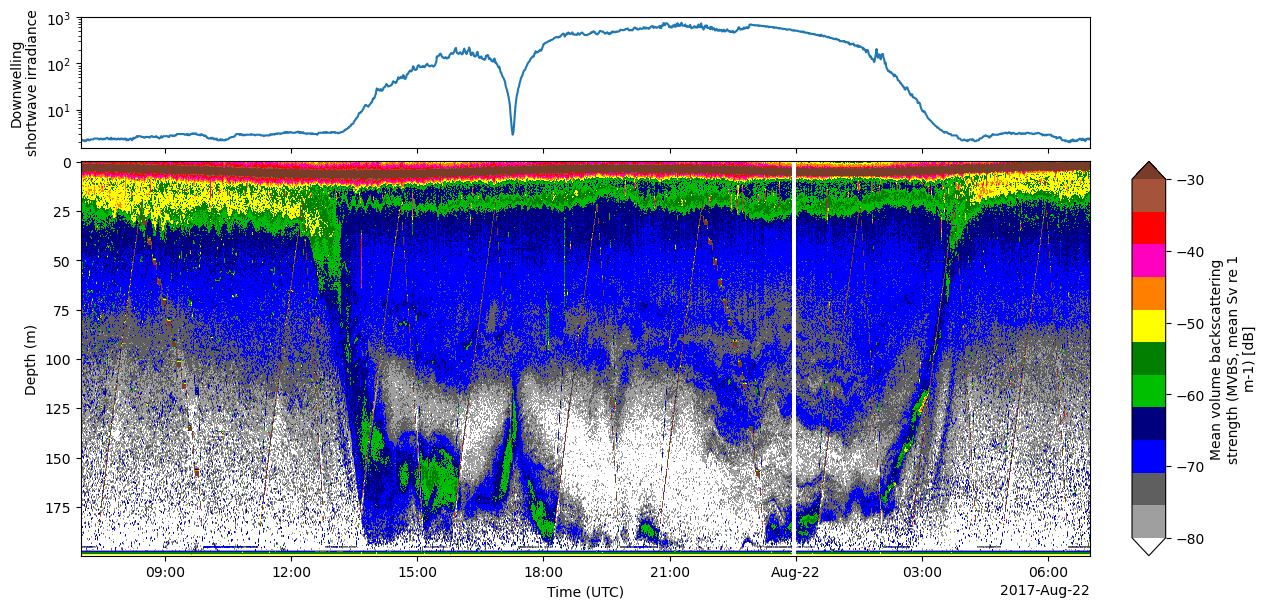This screenshot has height=609, width=1266.
Task: Click the 'Depth (m)' axis title
Action: coord(32,358)
